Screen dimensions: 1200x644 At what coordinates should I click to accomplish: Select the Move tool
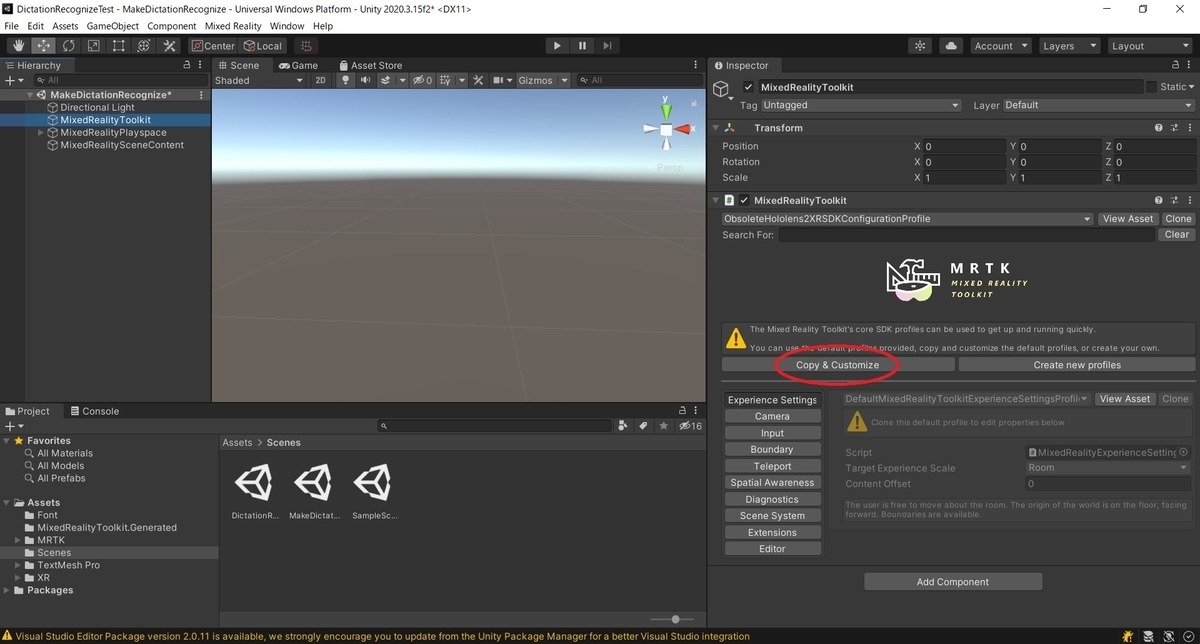44,46
